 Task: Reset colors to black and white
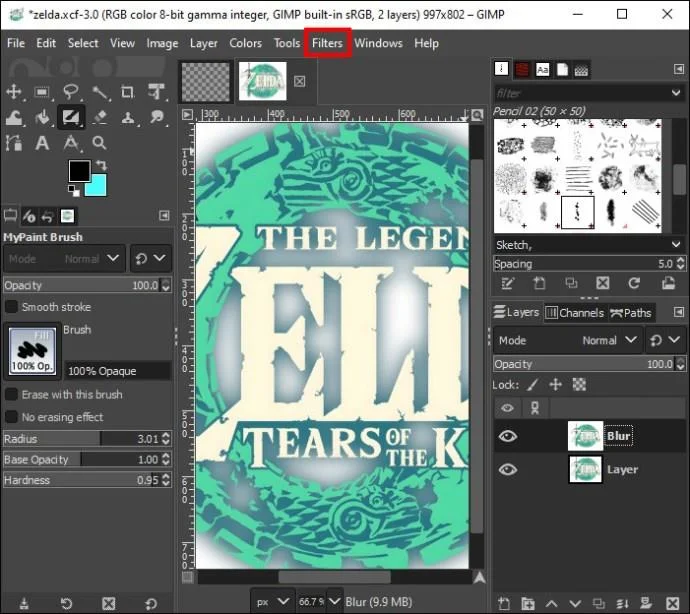(73, 191)
